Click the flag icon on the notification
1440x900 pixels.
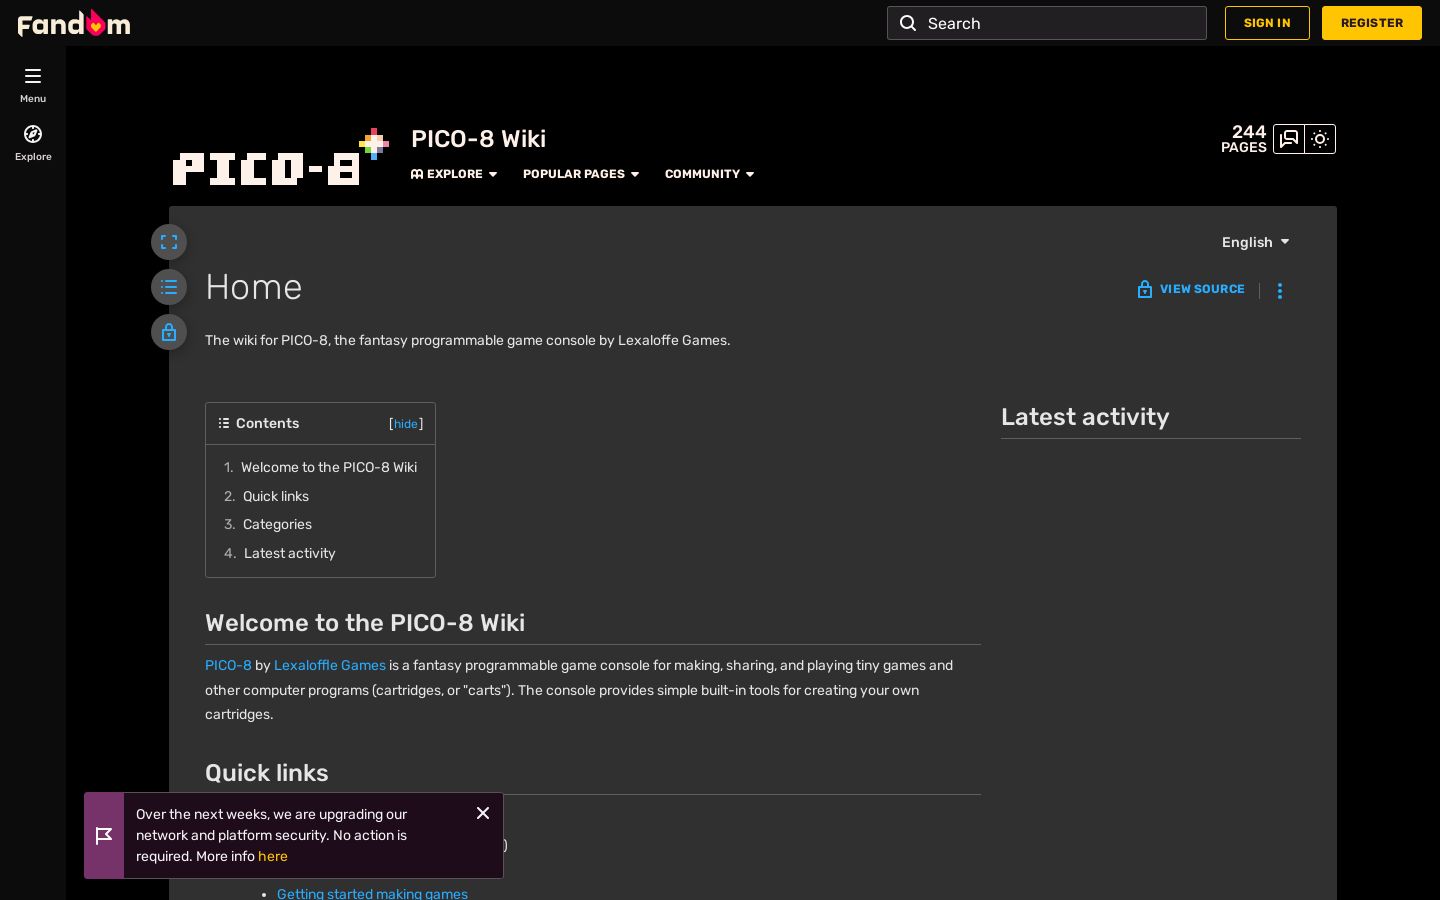tap(104, 836)
